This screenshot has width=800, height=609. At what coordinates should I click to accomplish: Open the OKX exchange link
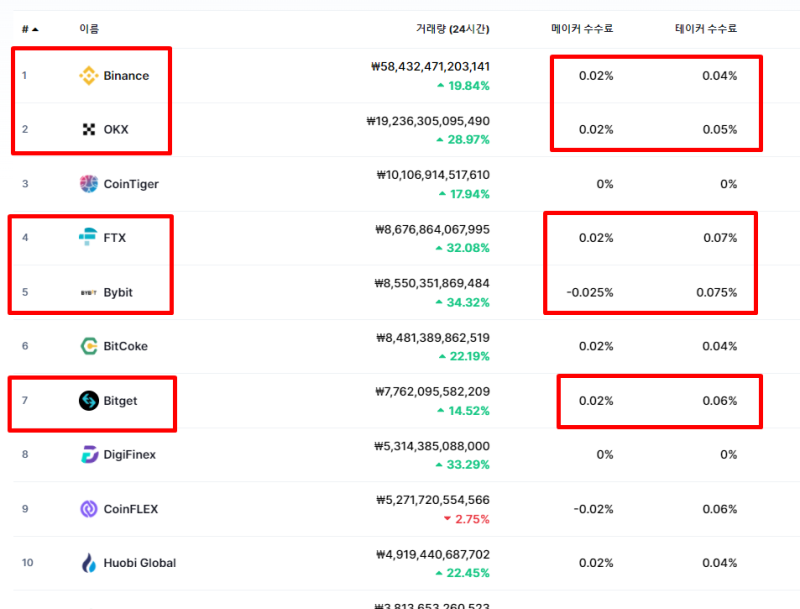(x=116, y=130)
